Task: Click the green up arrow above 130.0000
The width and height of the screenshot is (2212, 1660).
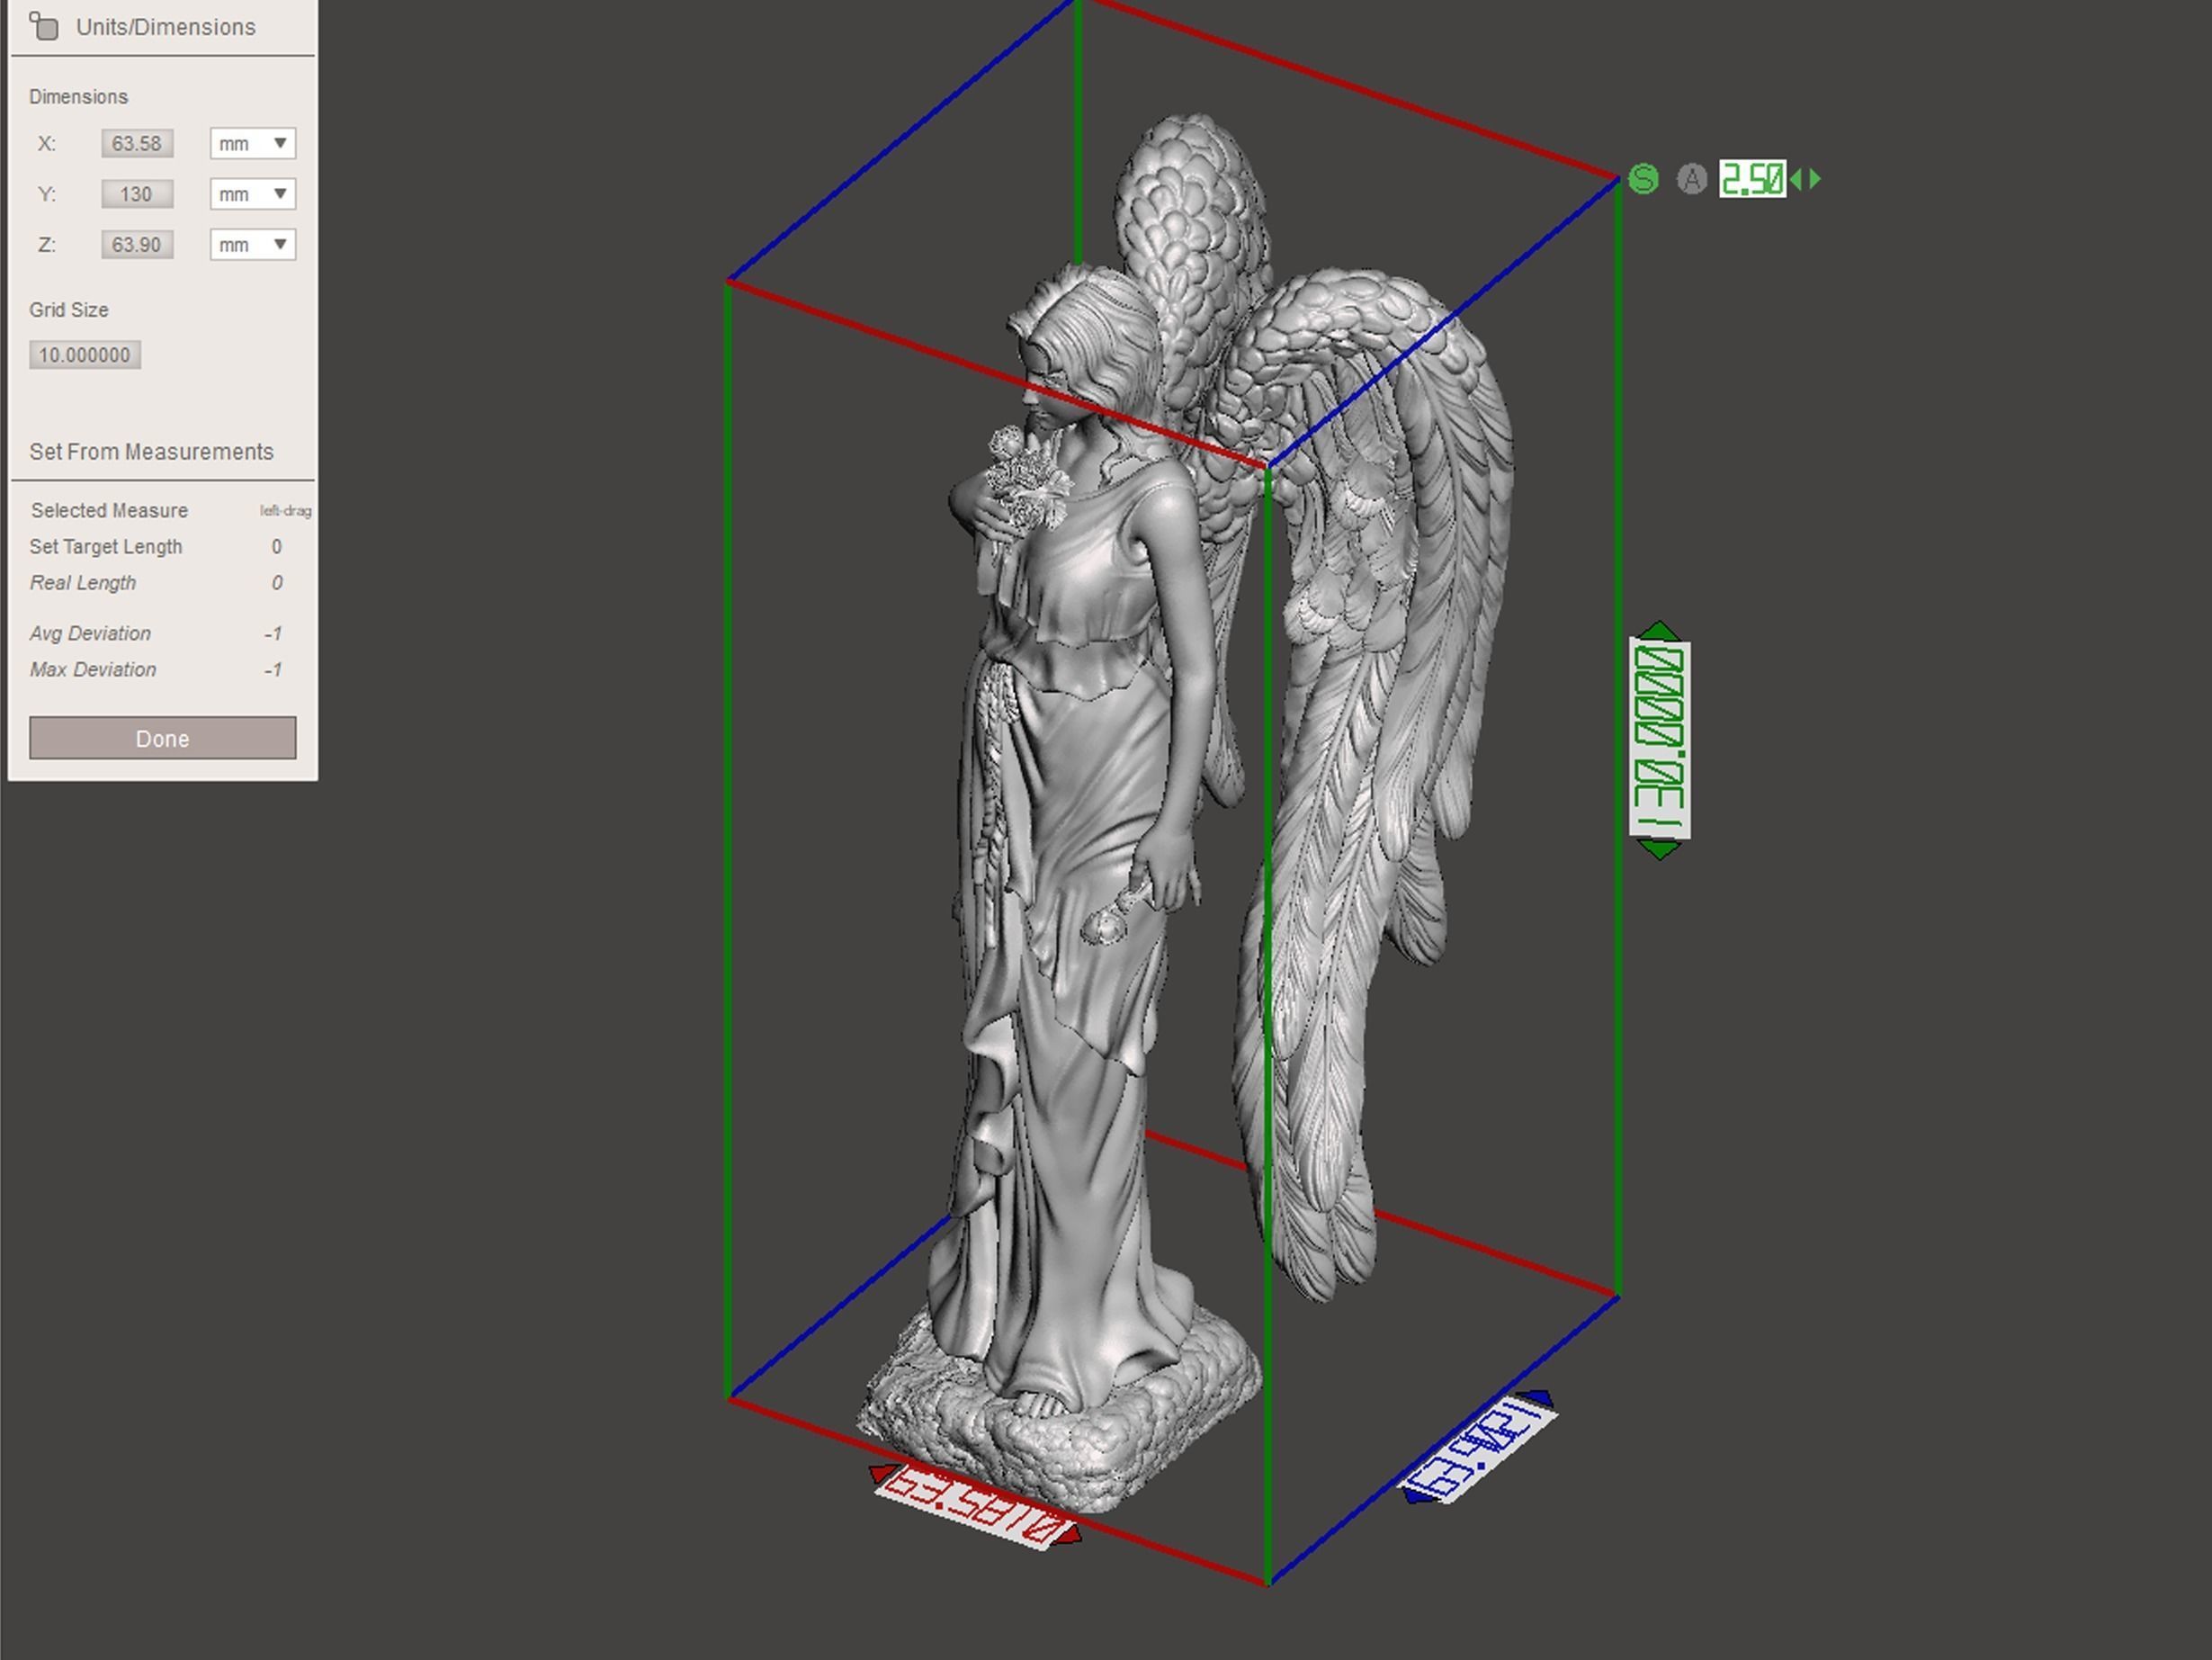Action: [x=1660, y=631]
